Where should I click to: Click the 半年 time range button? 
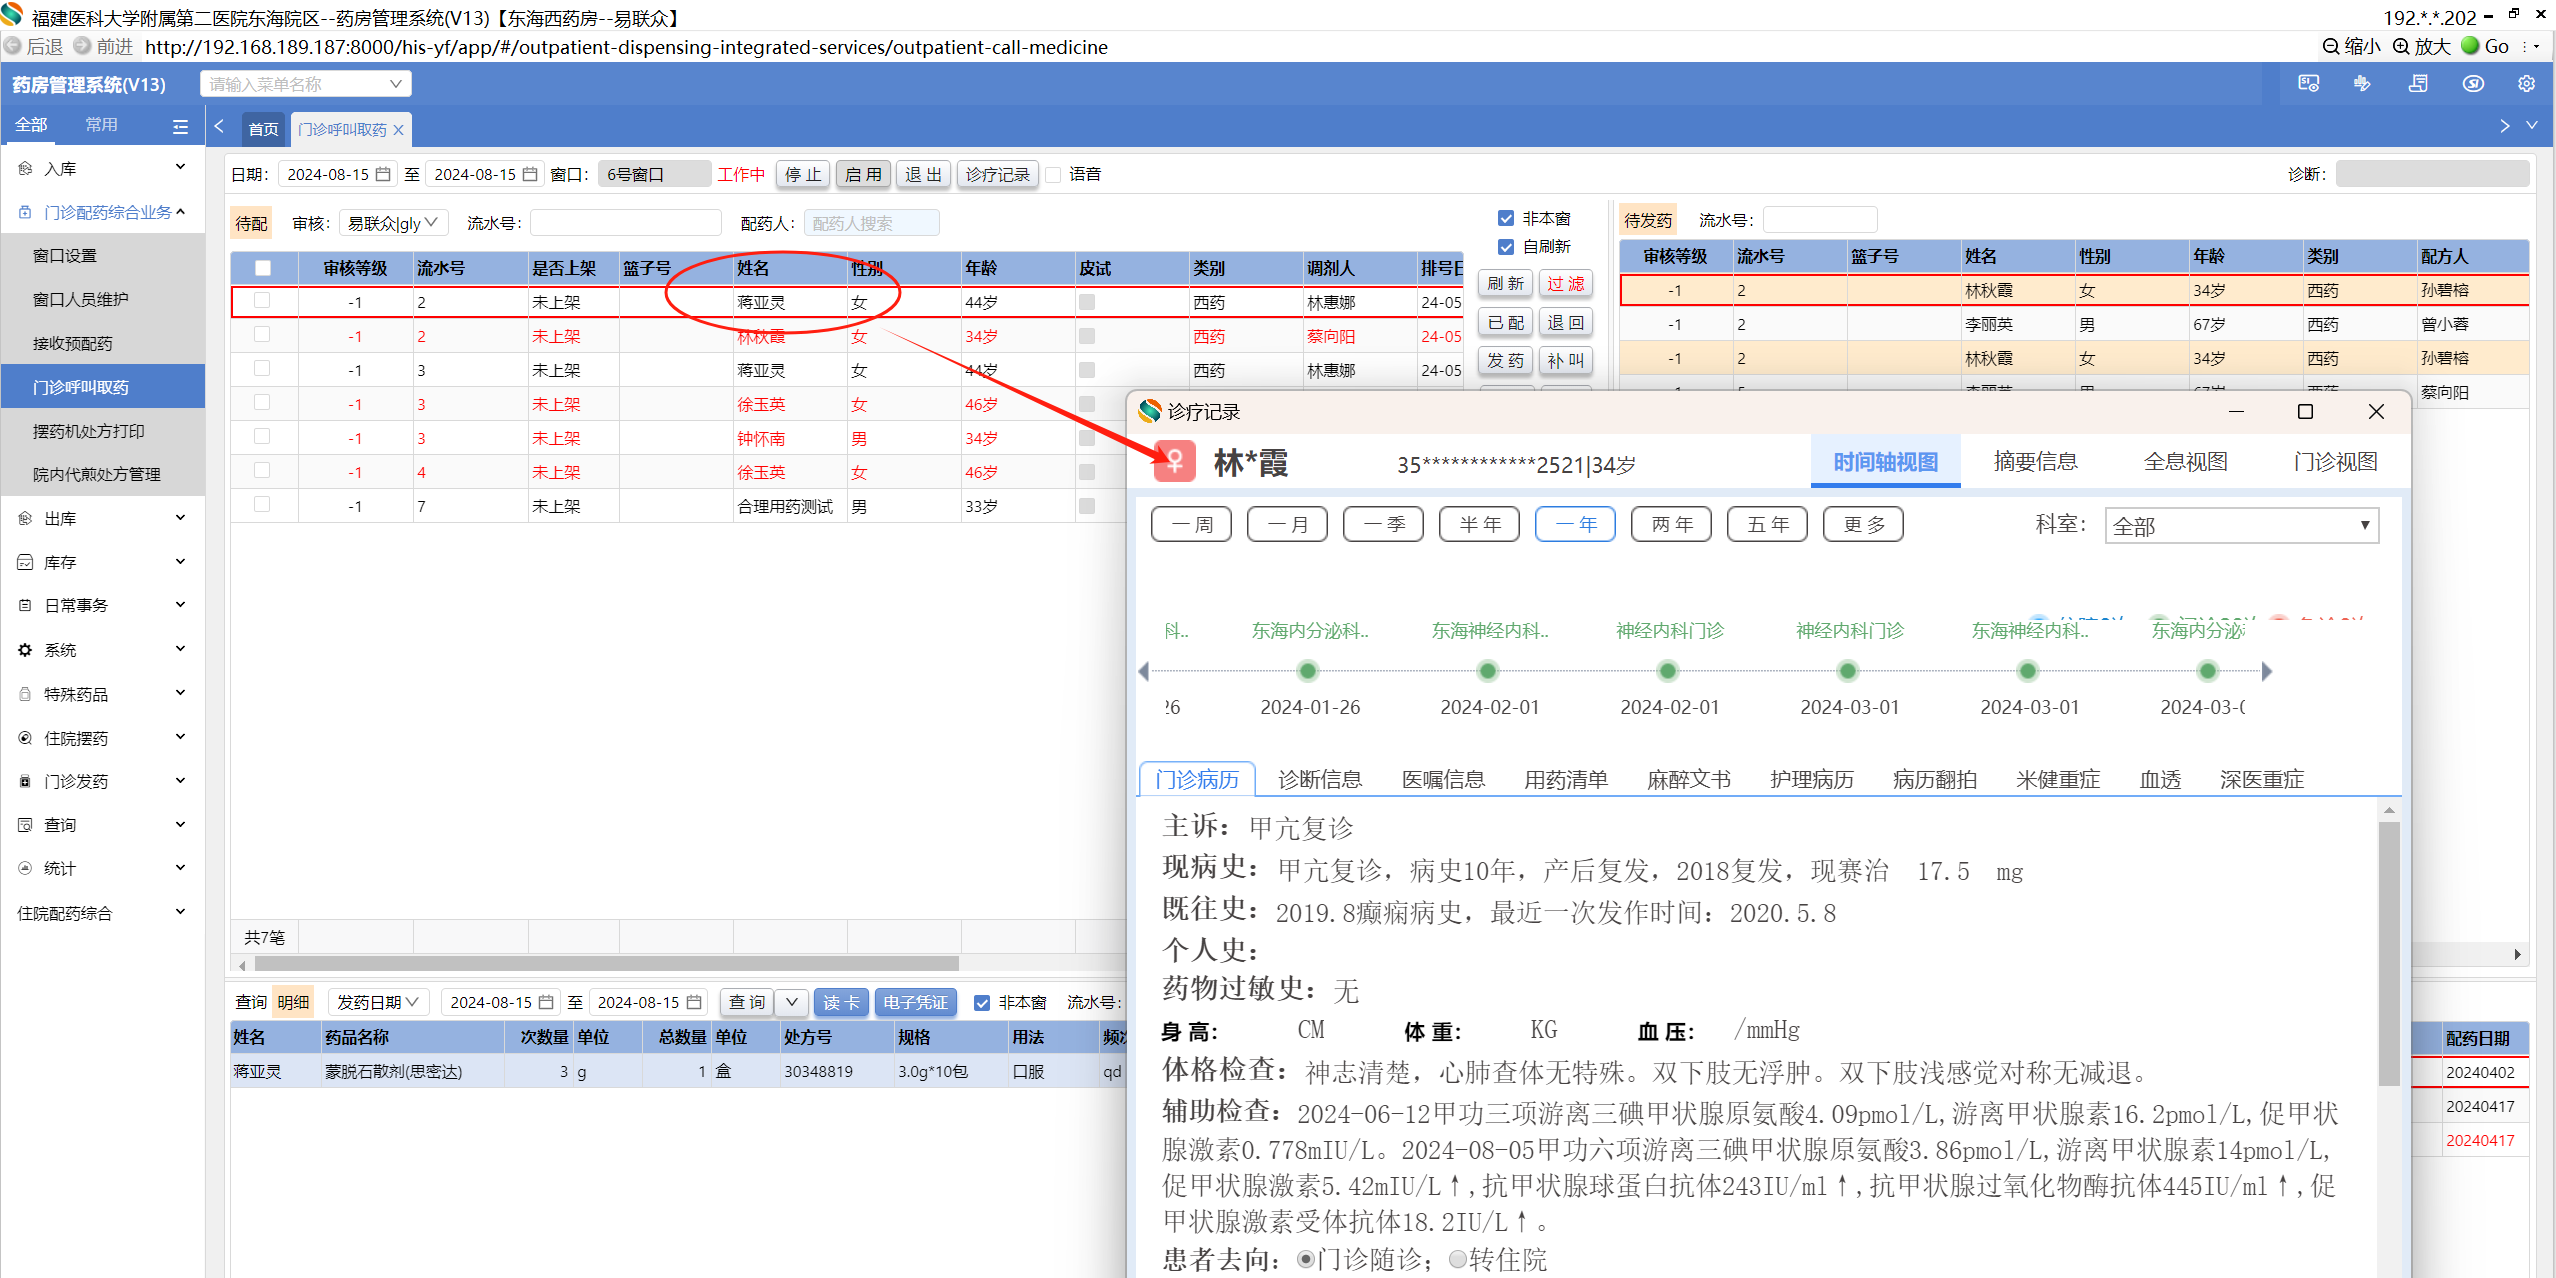[x=1479, y=525]
